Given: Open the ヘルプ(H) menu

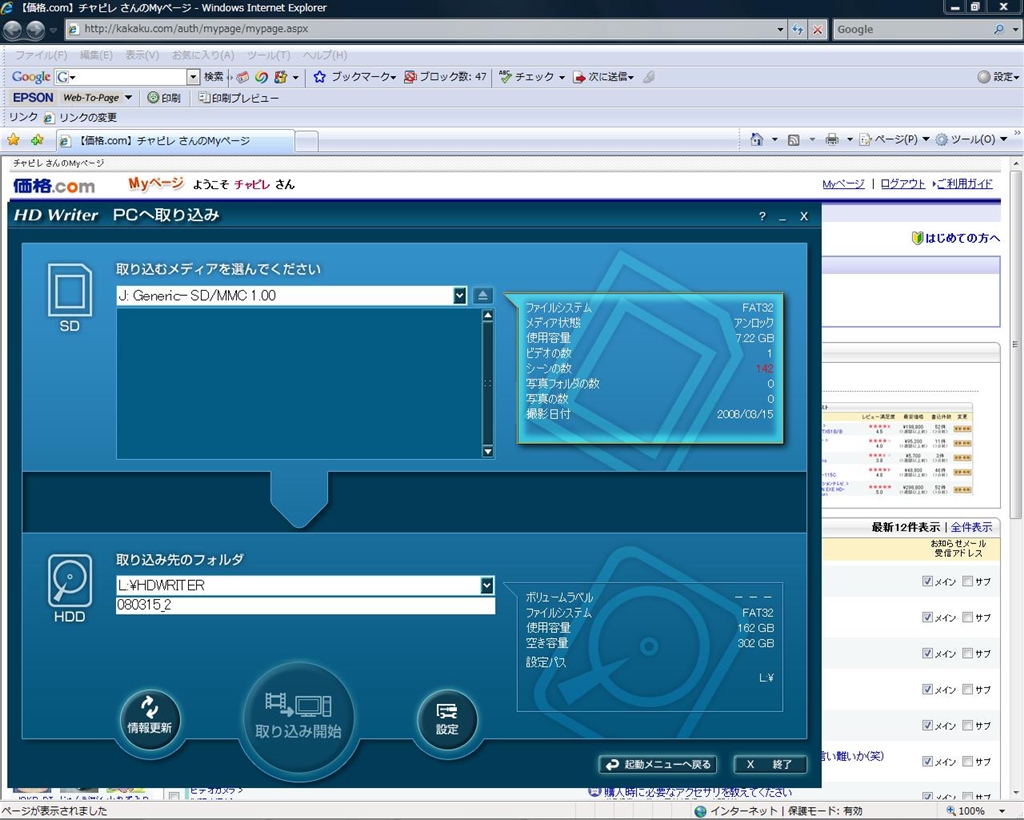Looking at the screenshot, I should pyautogui.click(x=325, y=55).
